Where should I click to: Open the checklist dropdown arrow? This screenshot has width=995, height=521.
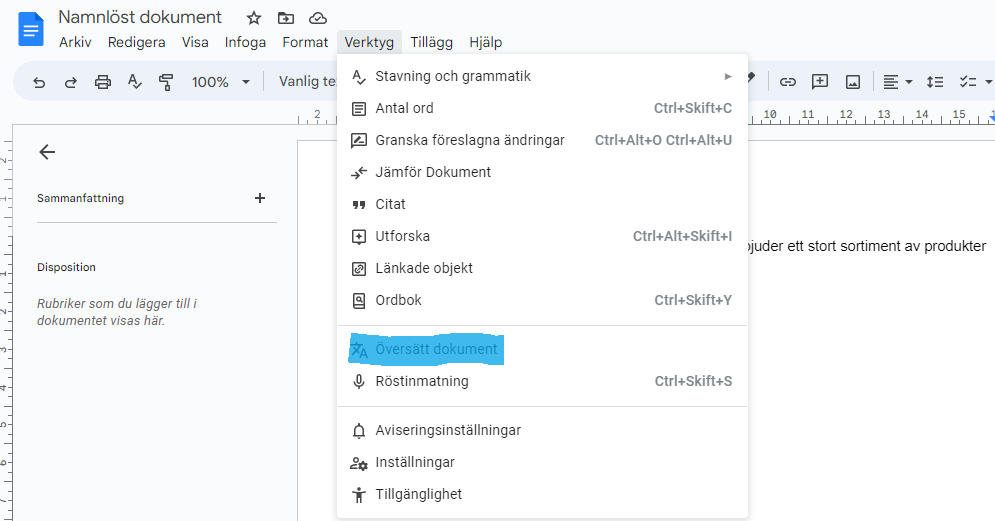tap(989, 82)
